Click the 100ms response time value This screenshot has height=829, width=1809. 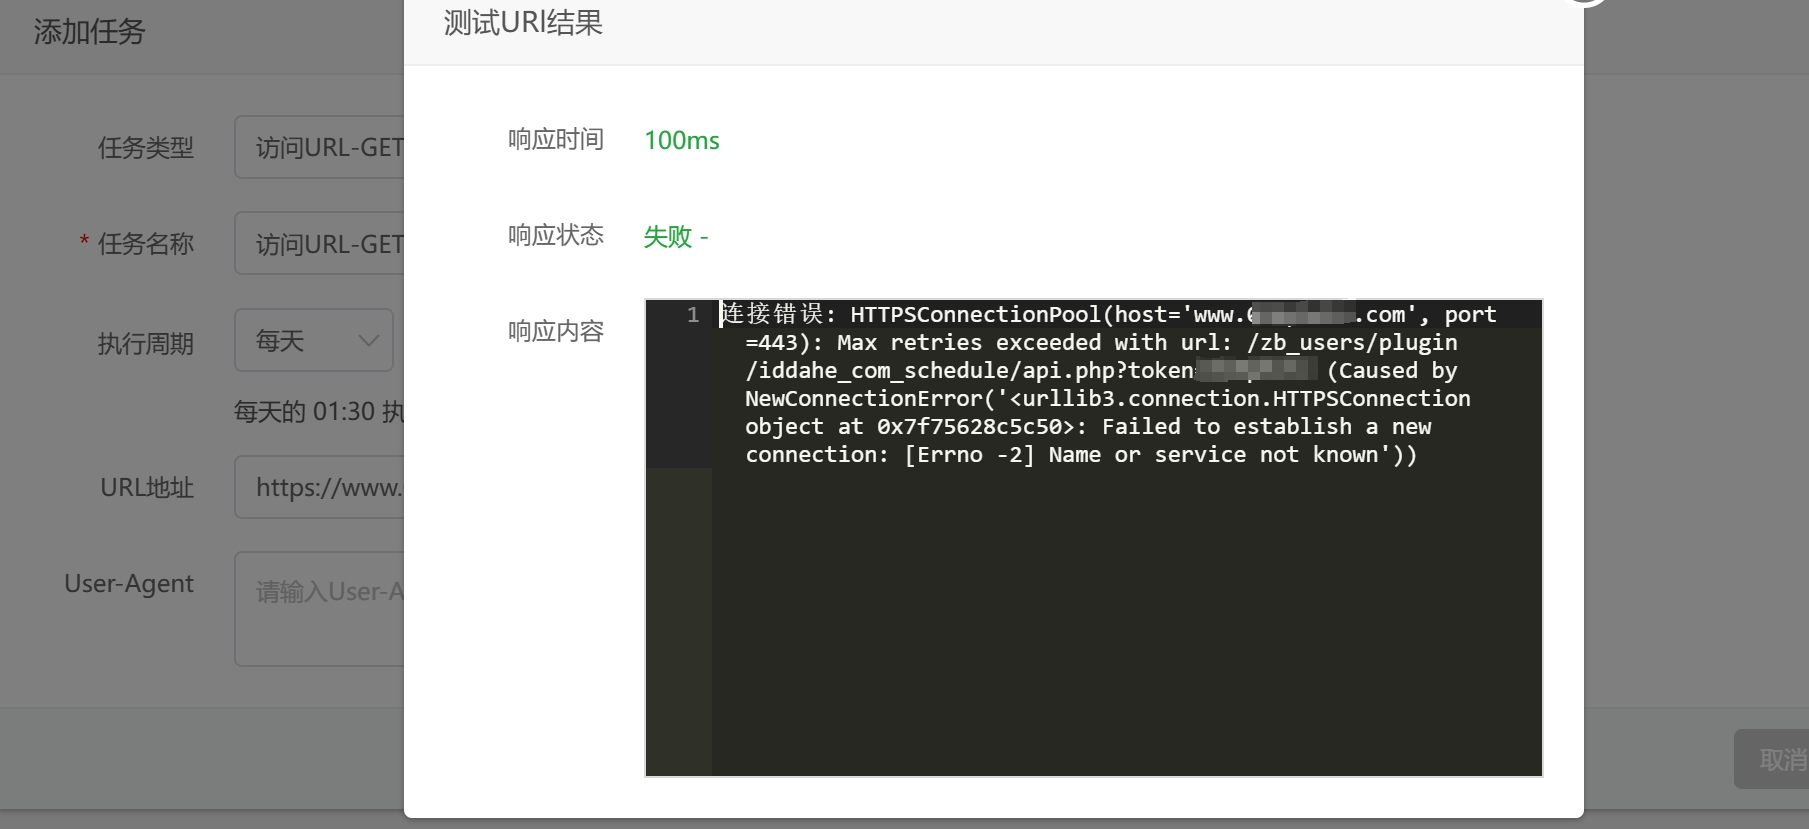click(x=682, y=140)
